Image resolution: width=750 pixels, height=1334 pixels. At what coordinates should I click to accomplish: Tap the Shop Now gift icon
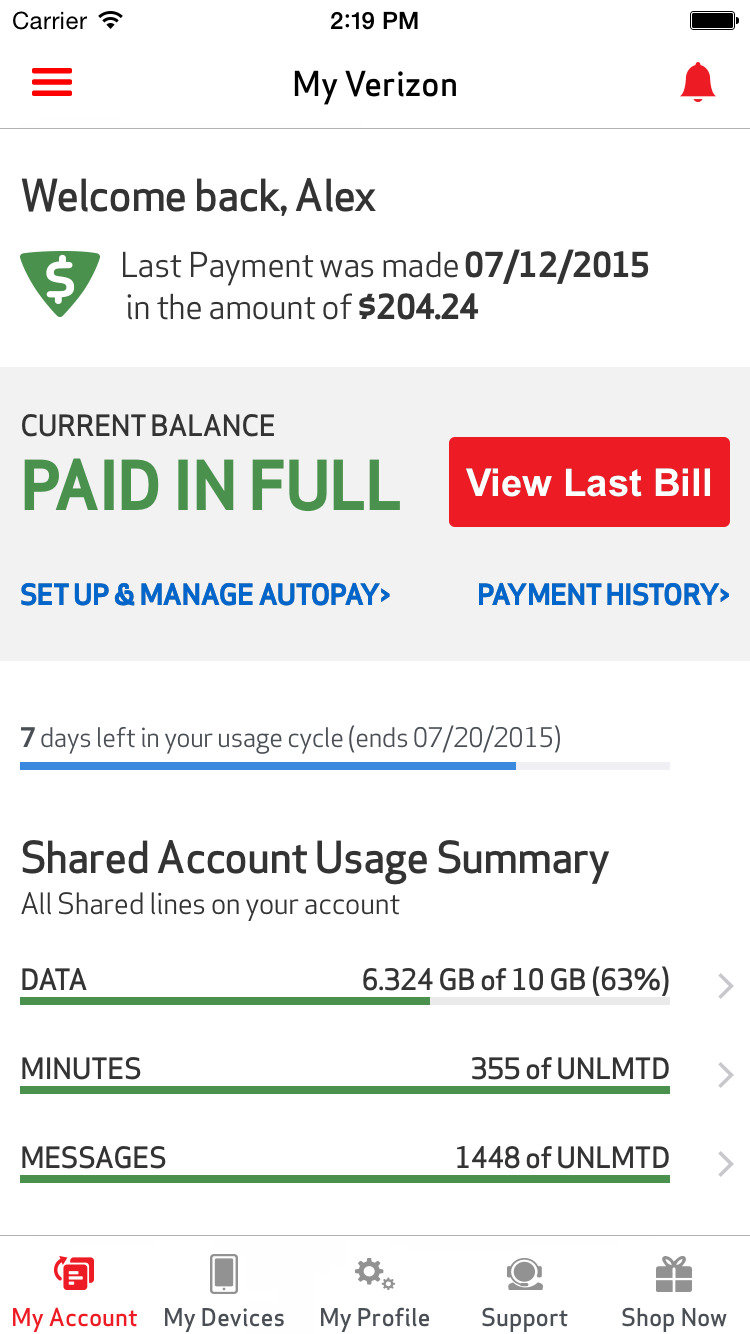(674, 1274)
